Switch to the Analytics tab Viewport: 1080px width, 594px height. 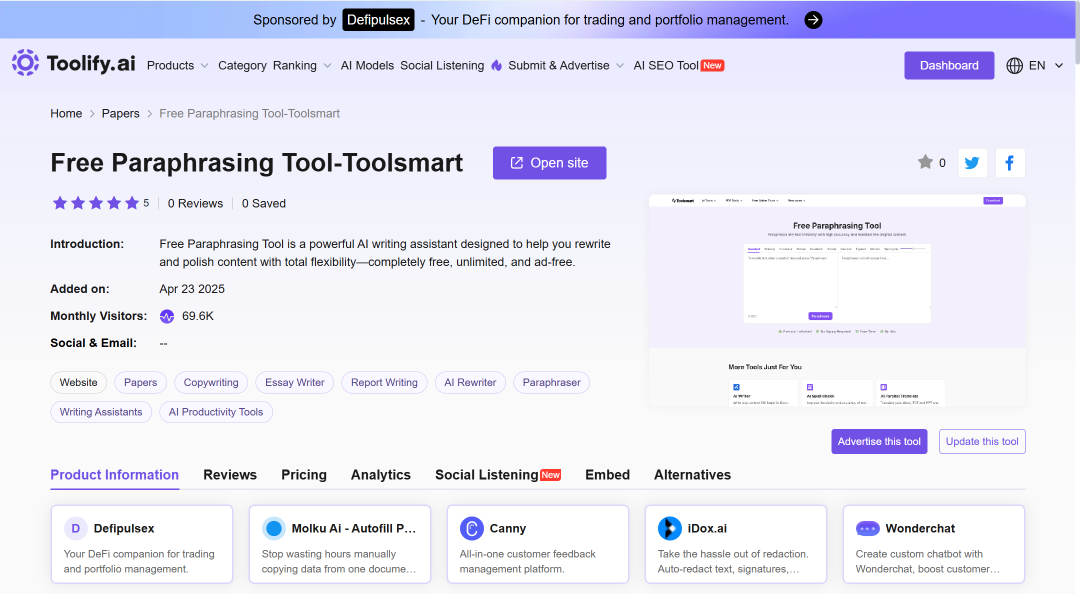tap(381, 475)
